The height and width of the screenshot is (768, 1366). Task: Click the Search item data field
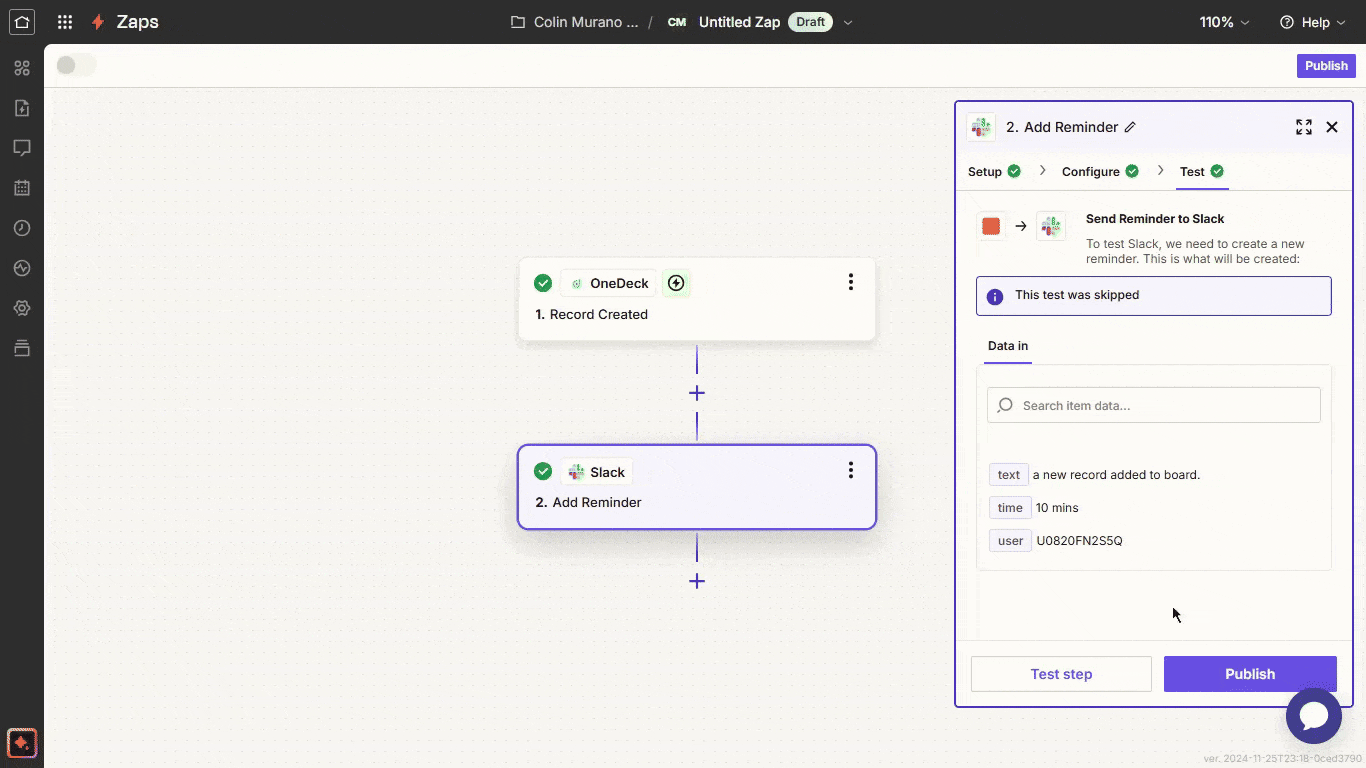[1154, 405]
